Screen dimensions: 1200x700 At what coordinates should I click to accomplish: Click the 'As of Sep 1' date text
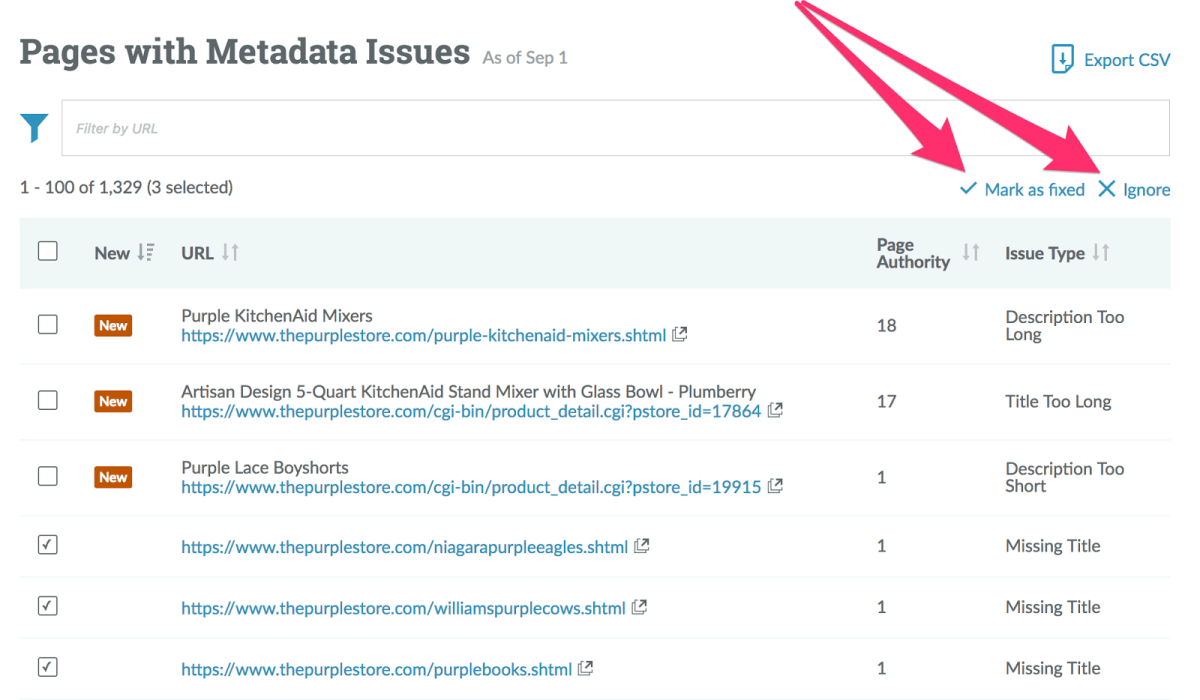pyautogui.click(x=525, y=58)
